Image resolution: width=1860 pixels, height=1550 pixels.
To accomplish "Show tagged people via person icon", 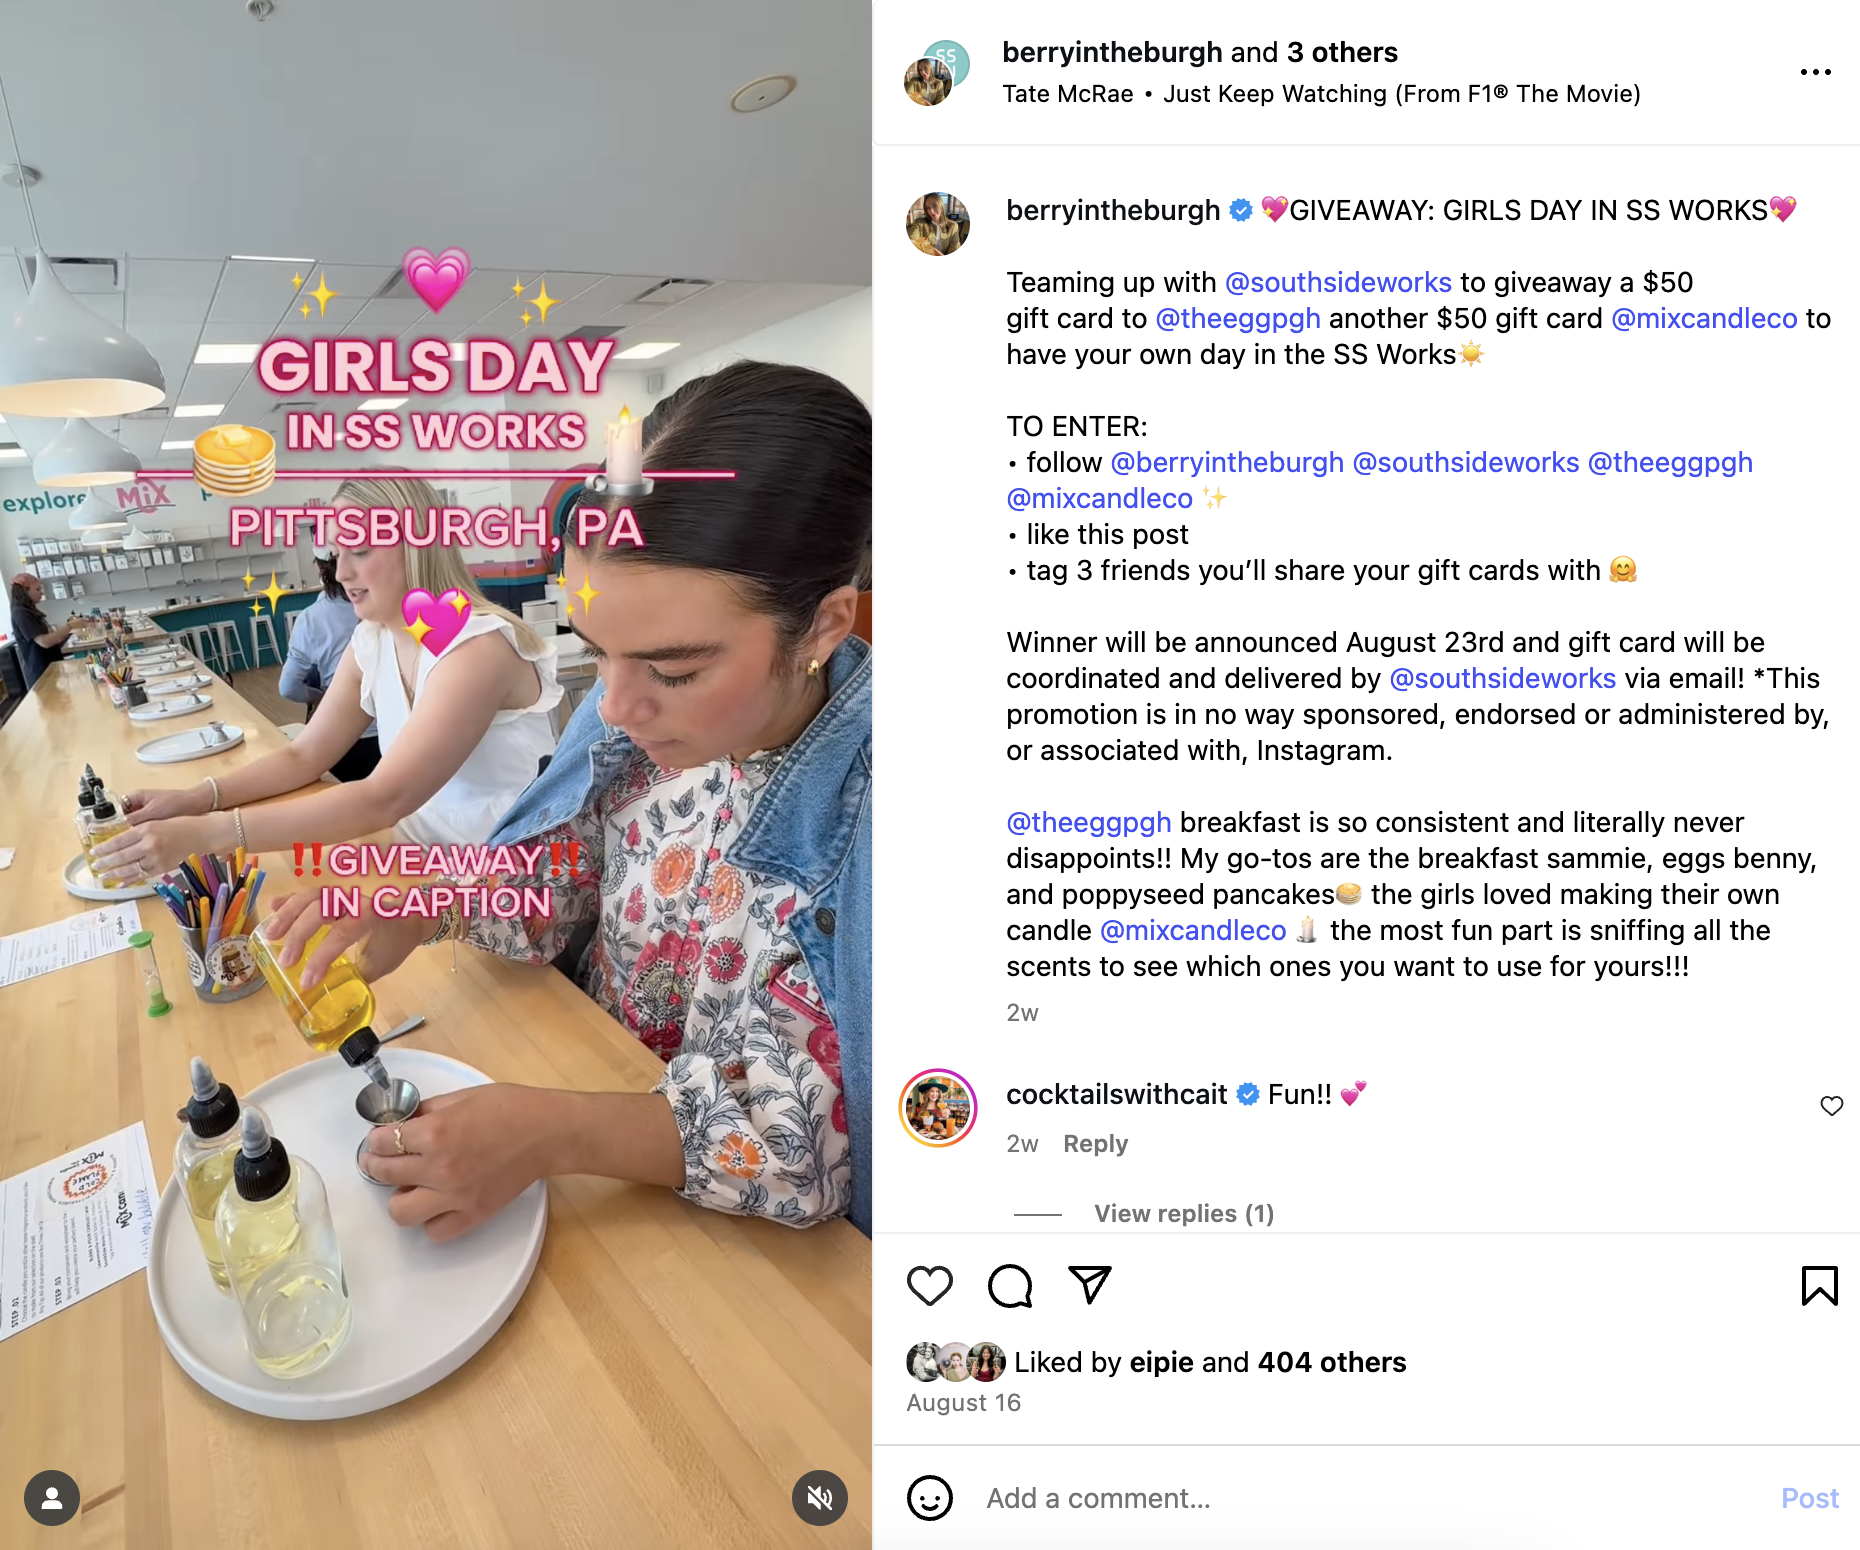I will pyautogui.click(x=52, y=1497).
